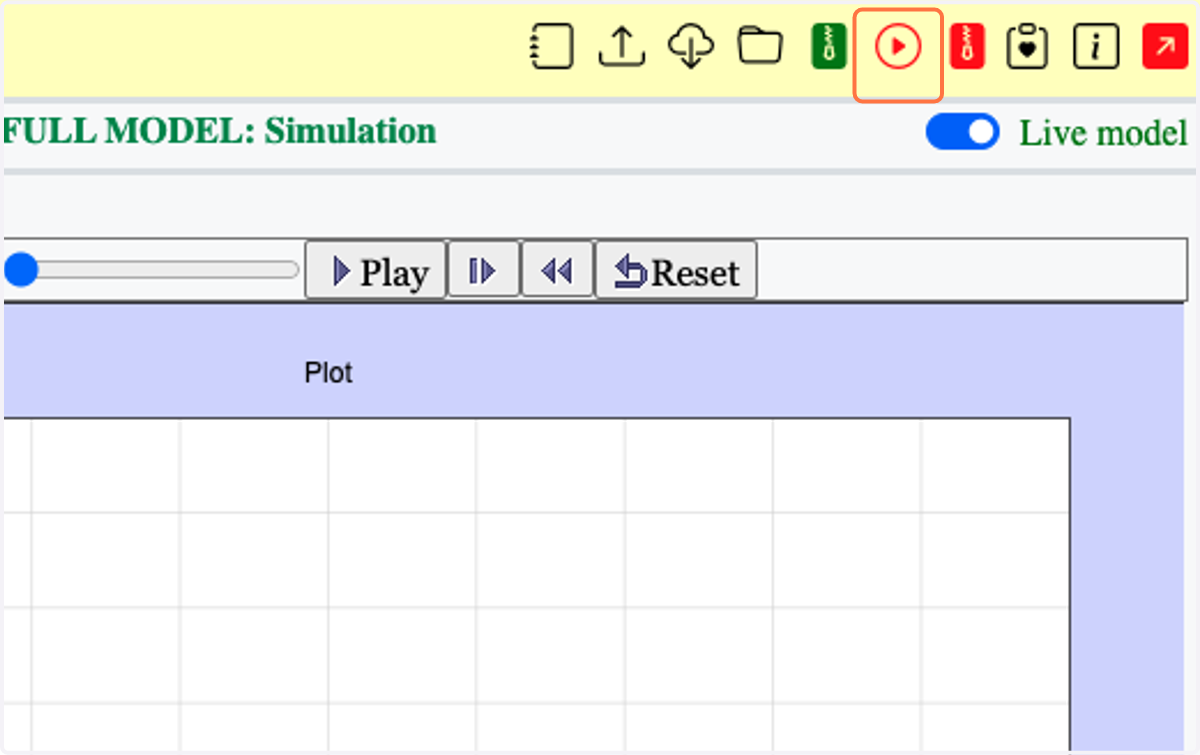Viewport: 1200px width, 755px height.
Task: Click the clipboard with heart icon
Action: (x=1027, y=47)
